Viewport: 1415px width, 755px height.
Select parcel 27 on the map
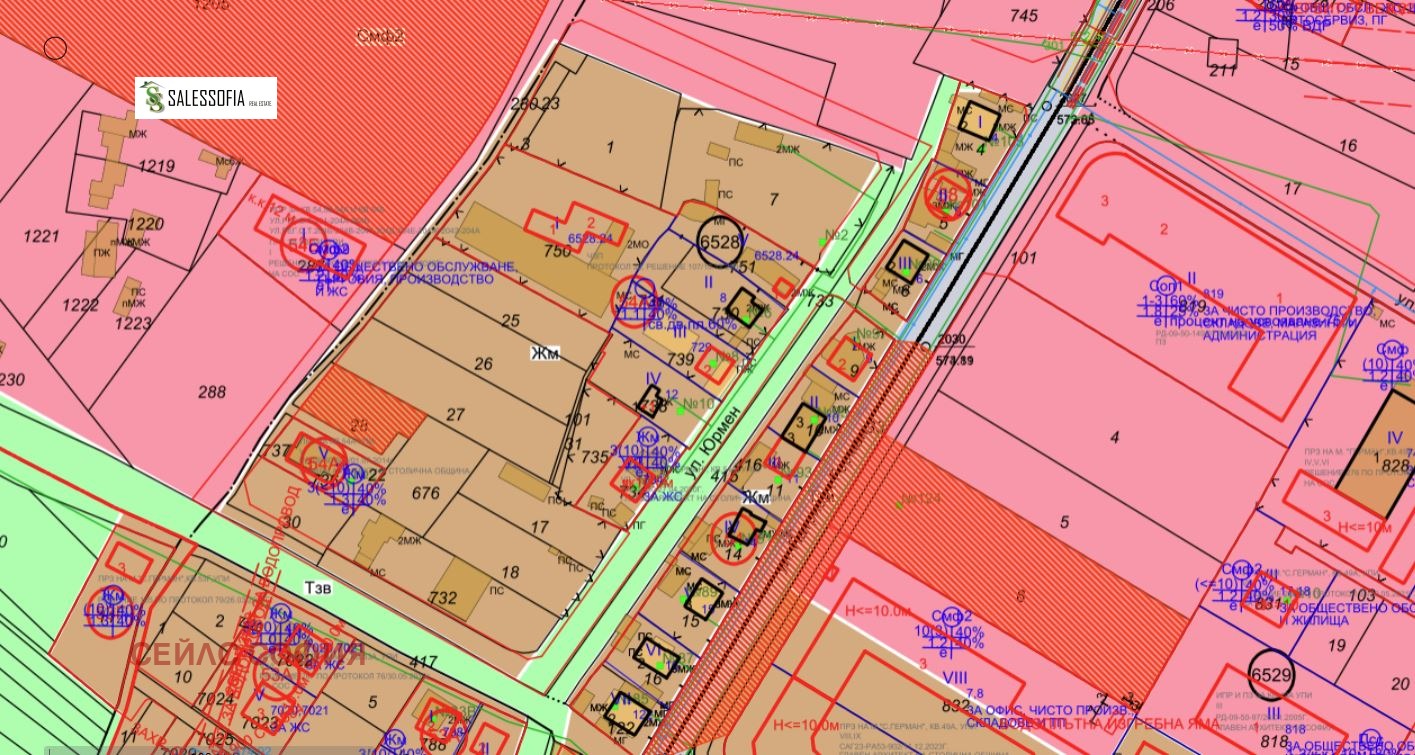coord(455,415)
